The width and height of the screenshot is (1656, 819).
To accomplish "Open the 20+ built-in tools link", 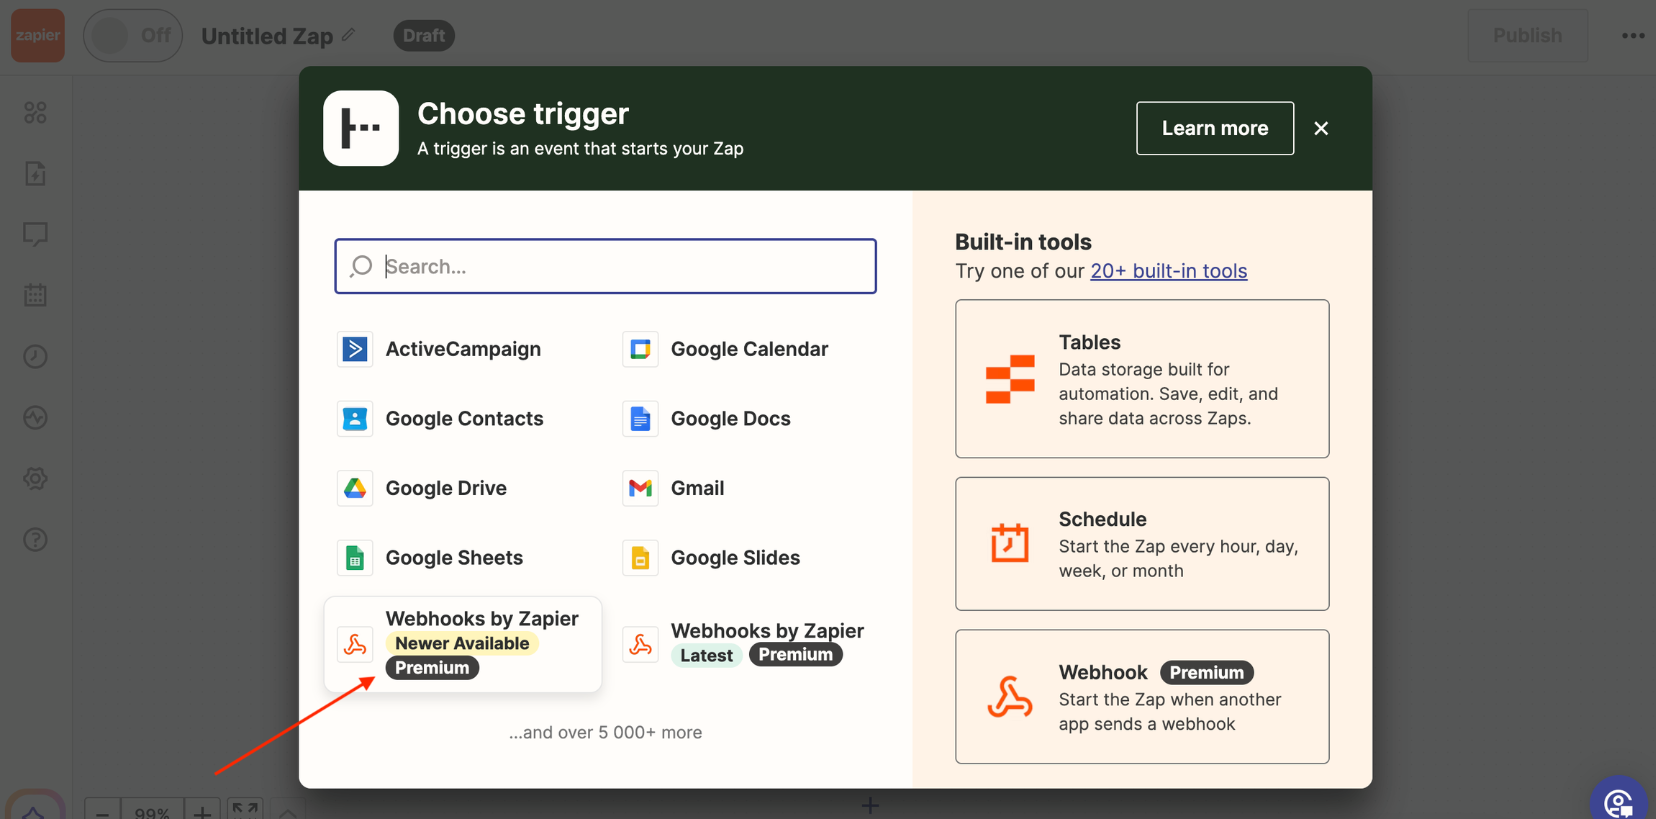I will pos(1168,271).
